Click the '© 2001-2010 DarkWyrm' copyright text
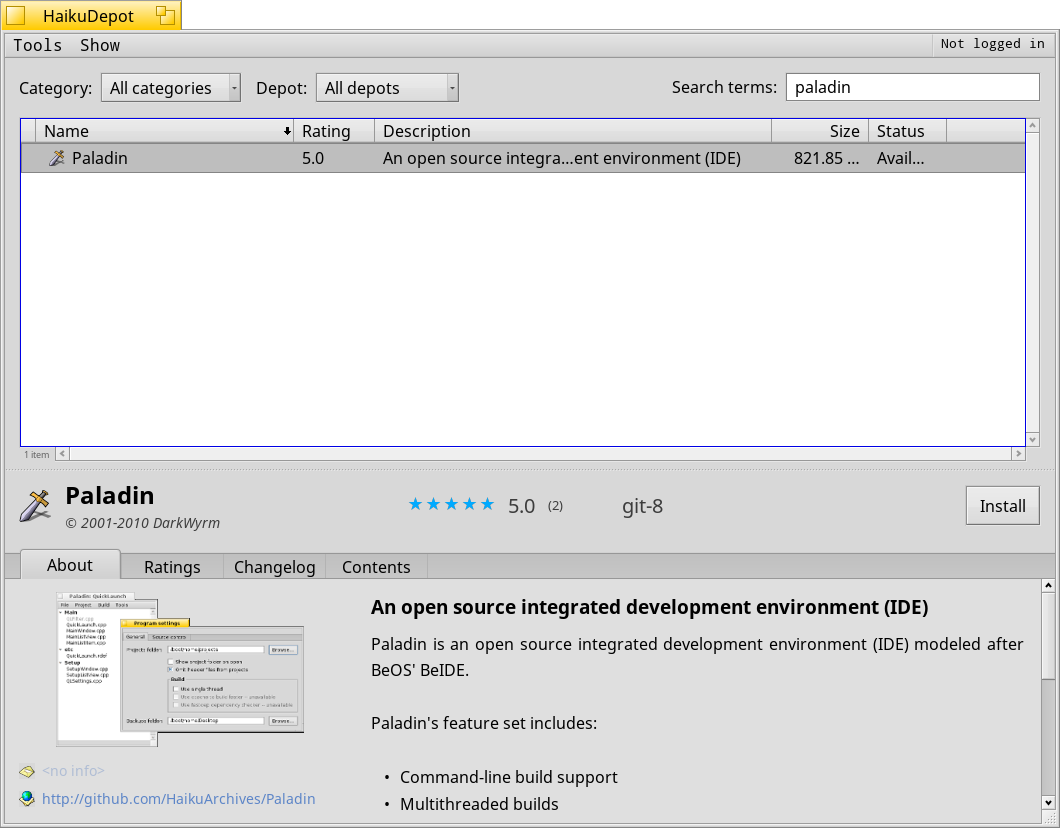Screen dimensions: 1060x828 [143, 523]
